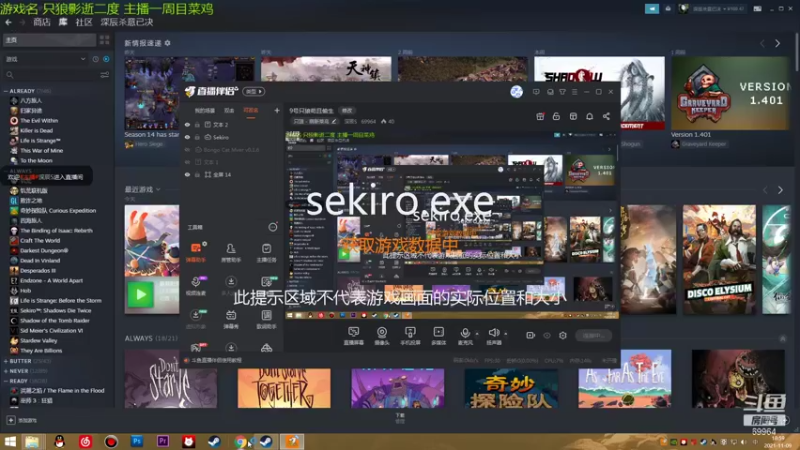Open the message icon in streaming app title bar
This screenshot has height=450, width=800.
(x=536, y=92)
